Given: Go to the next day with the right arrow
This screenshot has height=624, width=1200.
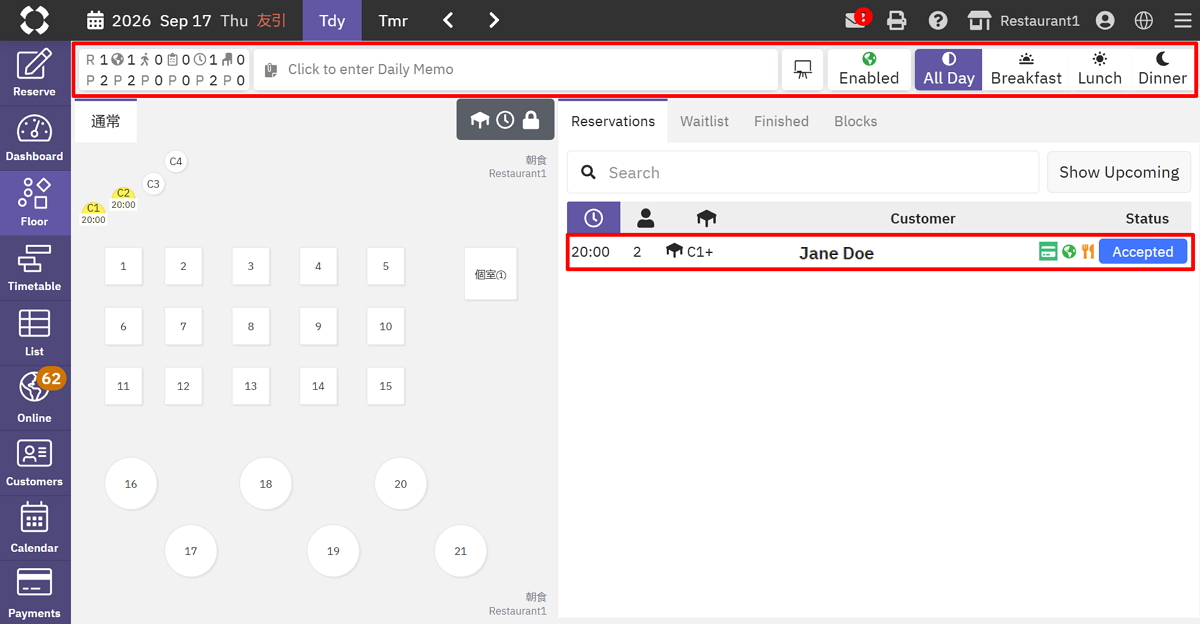Looking at the screenshot, I should pyautogui.click(x=494, y=20).
